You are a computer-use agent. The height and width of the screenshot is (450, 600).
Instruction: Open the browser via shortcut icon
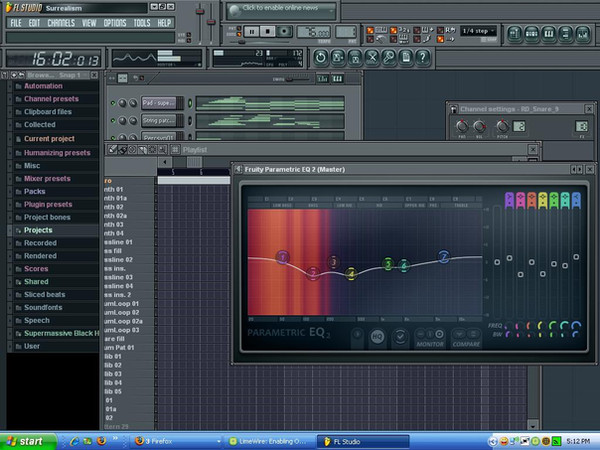point(566,34)
